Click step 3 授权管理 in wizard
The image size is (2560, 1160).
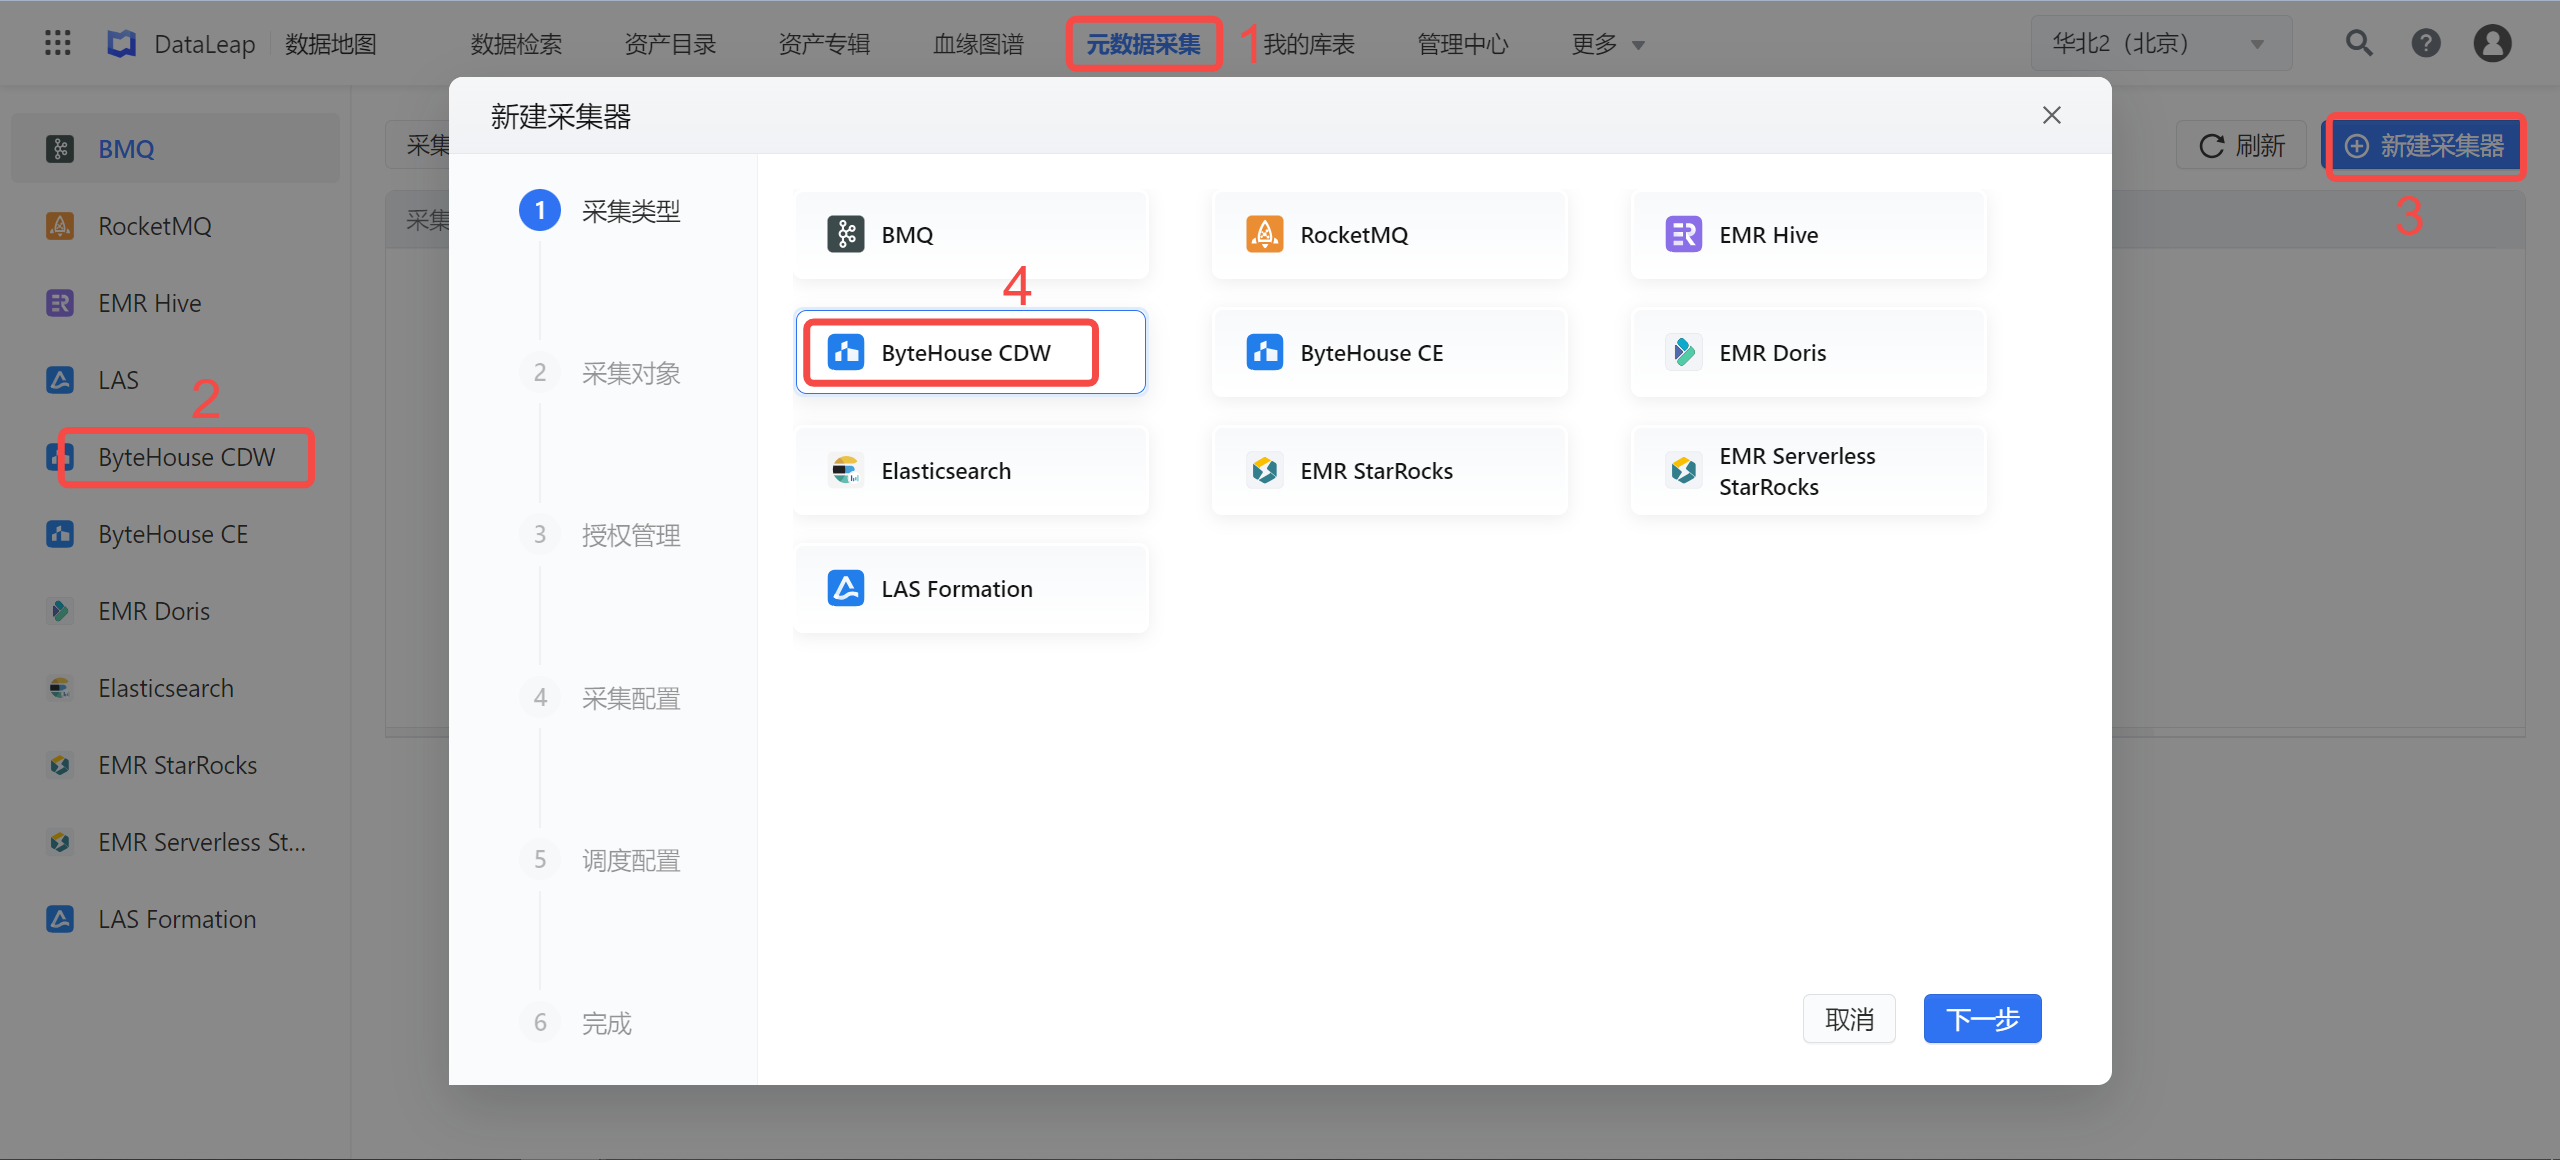[x=601, y=535]
